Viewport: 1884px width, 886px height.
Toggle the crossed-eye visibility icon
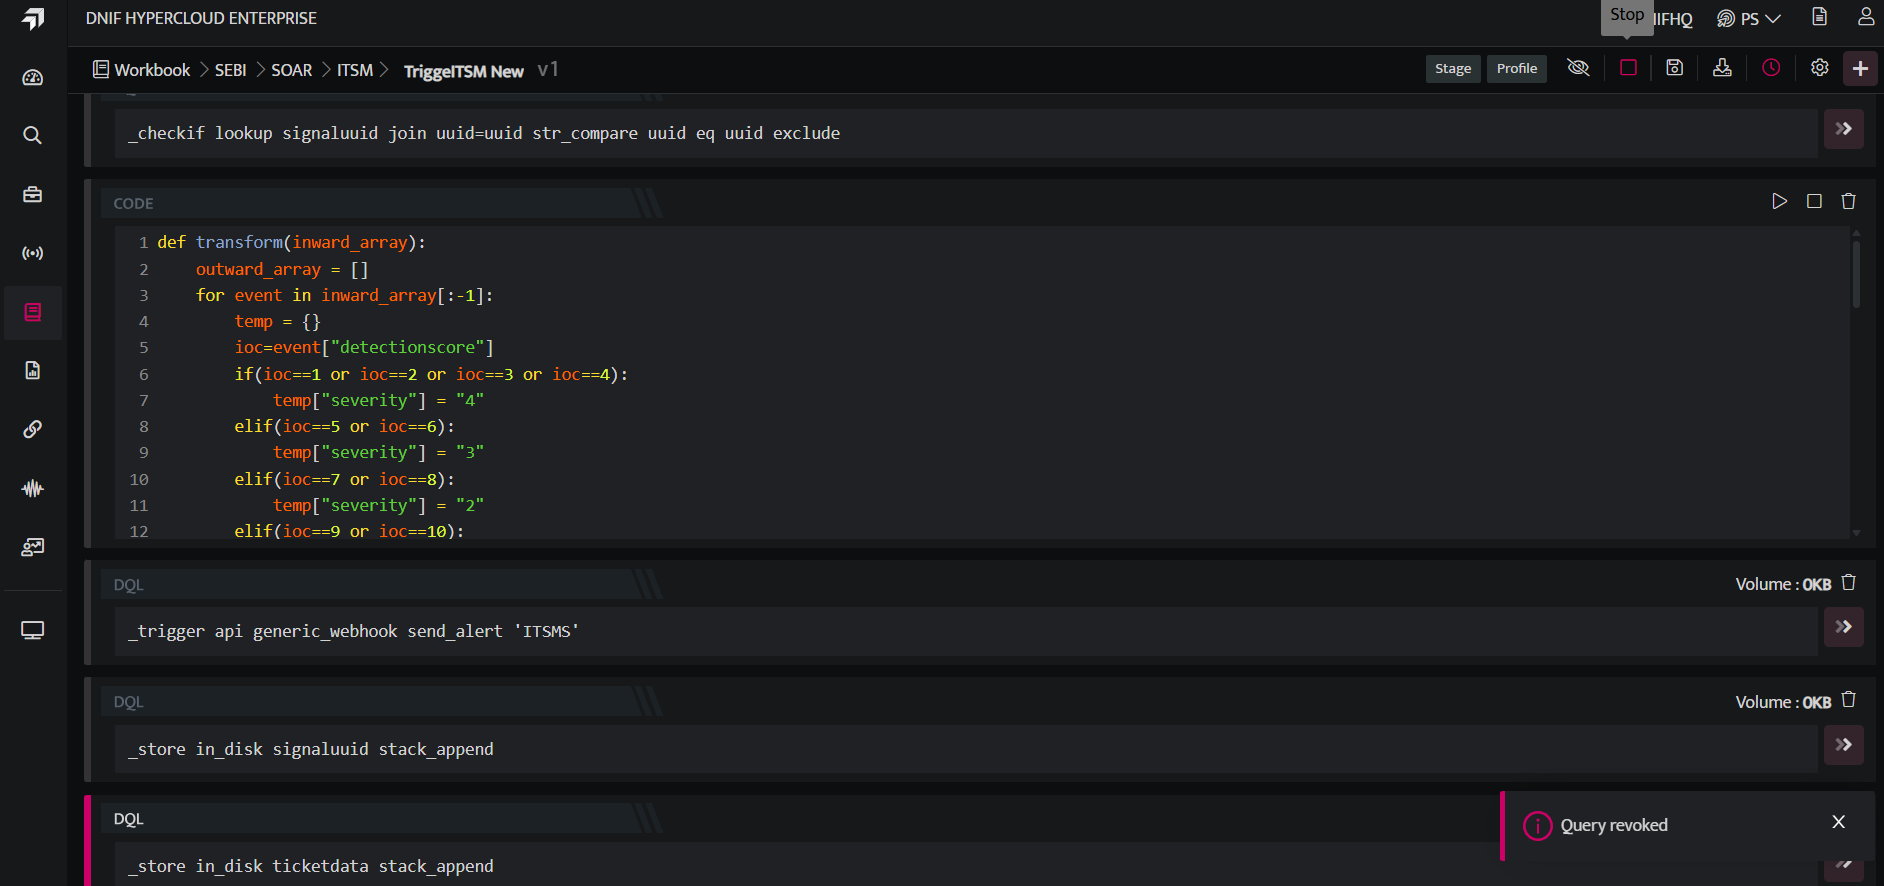(x=1578, y=68)
